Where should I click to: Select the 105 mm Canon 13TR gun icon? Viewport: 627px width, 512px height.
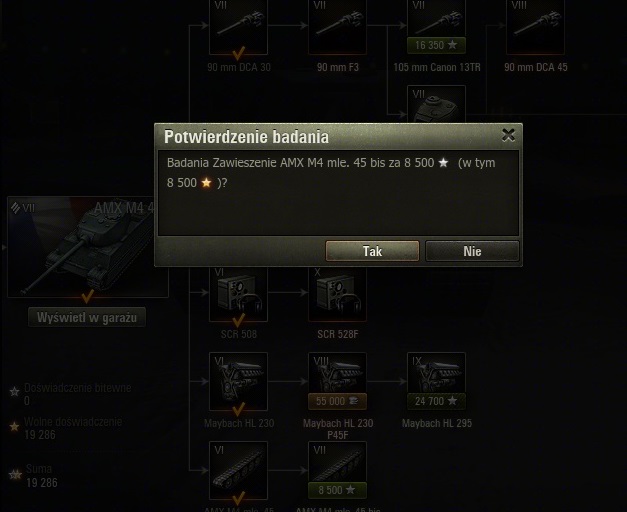(436, 18)
